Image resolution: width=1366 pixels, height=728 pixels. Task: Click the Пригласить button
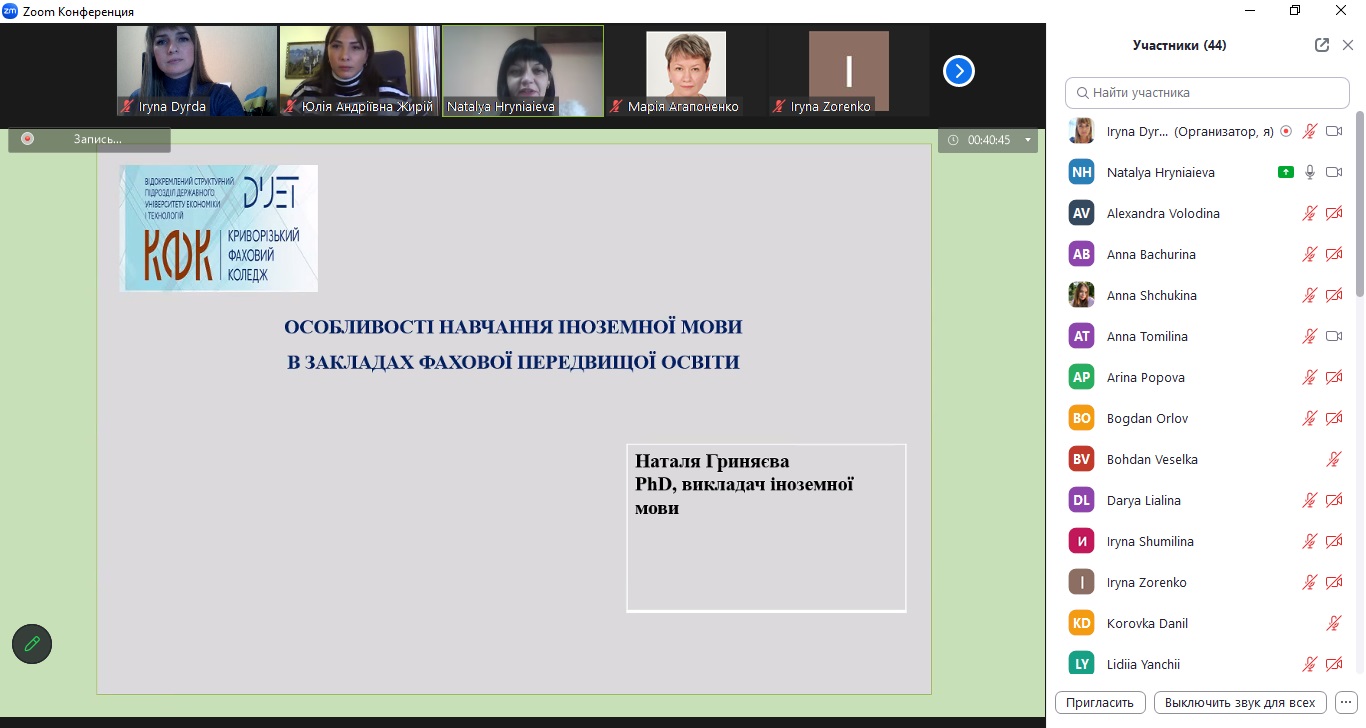(1100, 702)
